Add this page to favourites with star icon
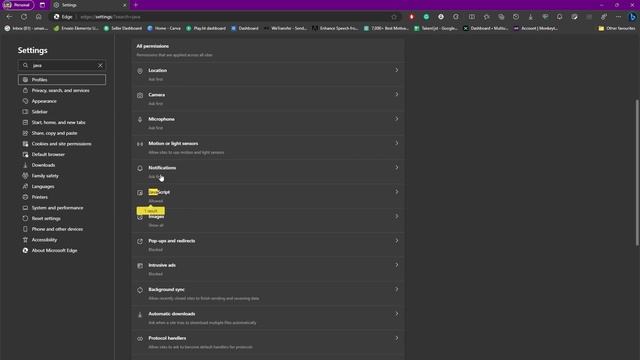 click(x=394, y=17)
